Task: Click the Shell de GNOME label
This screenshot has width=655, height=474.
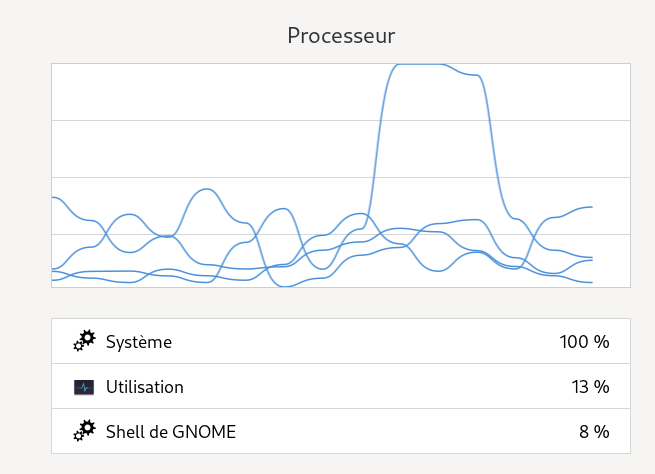Action: click(171, 432)
